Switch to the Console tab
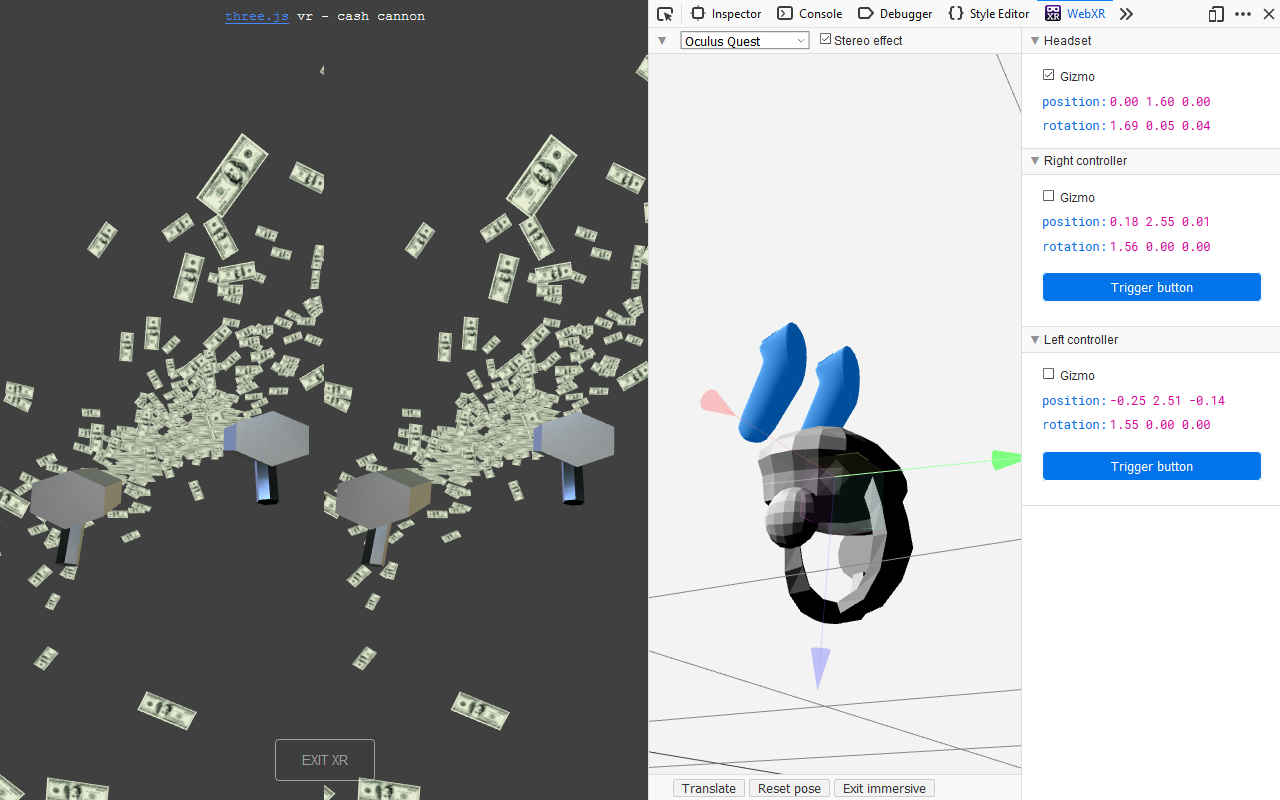This screenshot has width=1280, height=800. 810,14
